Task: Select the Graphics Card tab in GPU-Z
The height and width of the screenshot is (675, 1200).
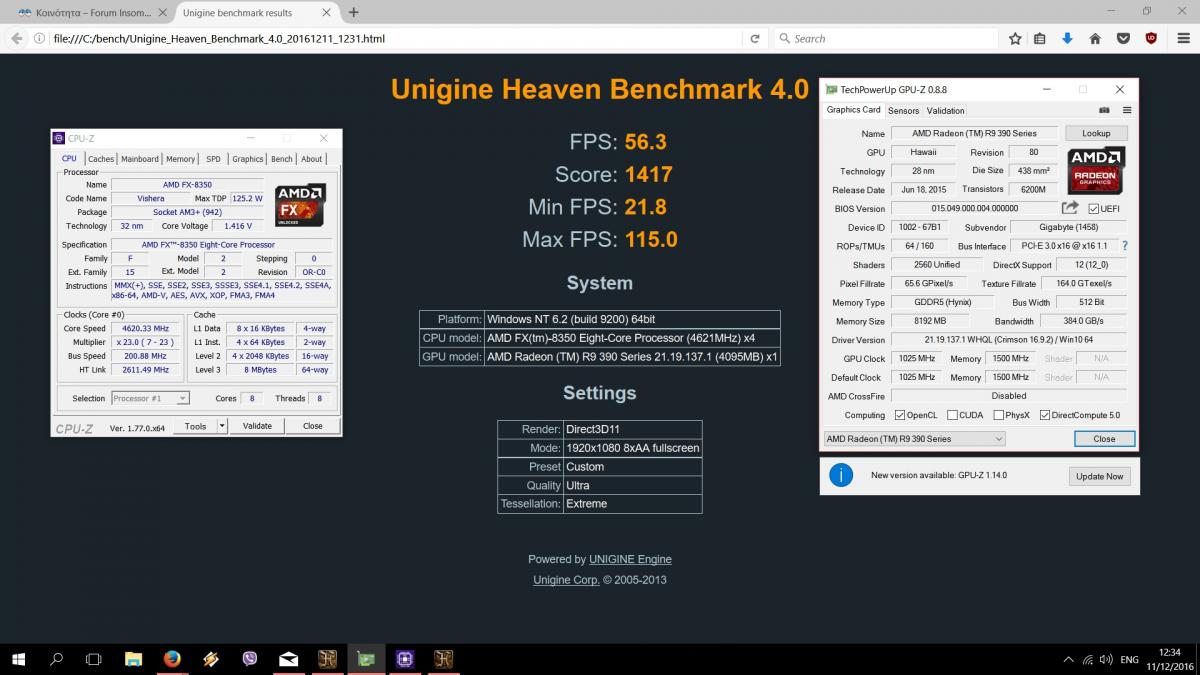Action: point(853,110)
